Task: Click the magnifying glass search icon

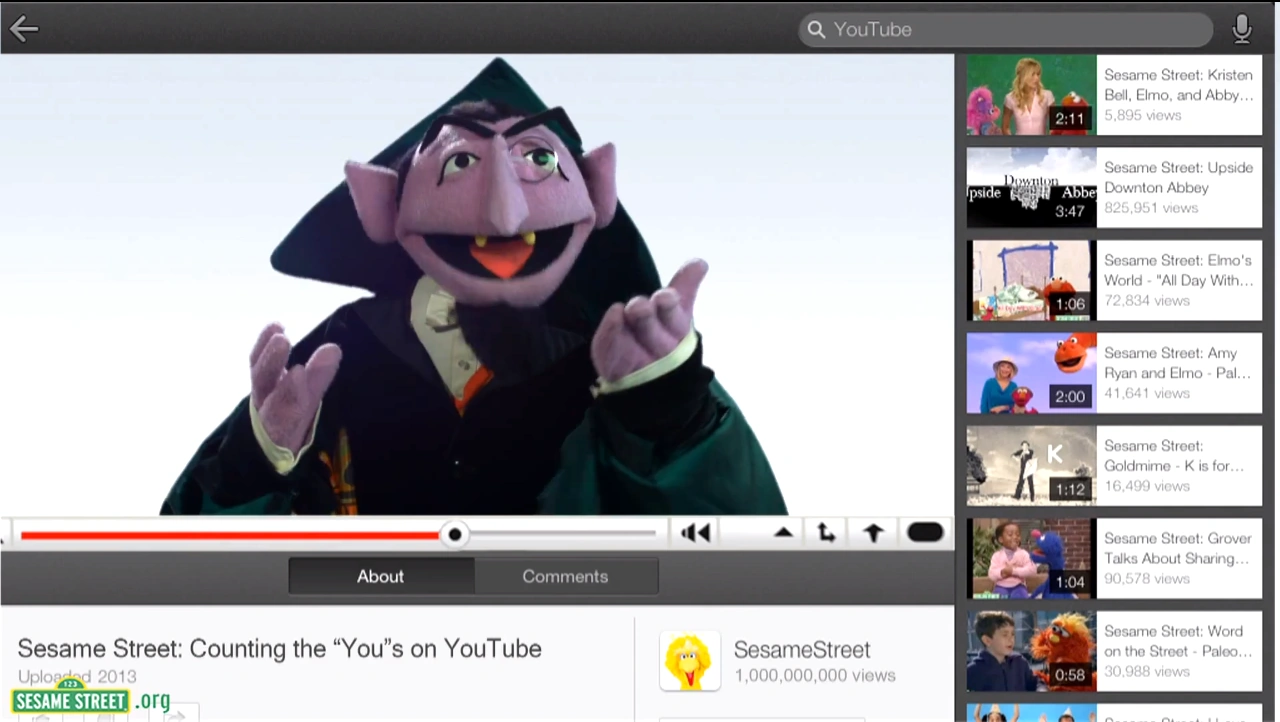Action: point(816,29)
